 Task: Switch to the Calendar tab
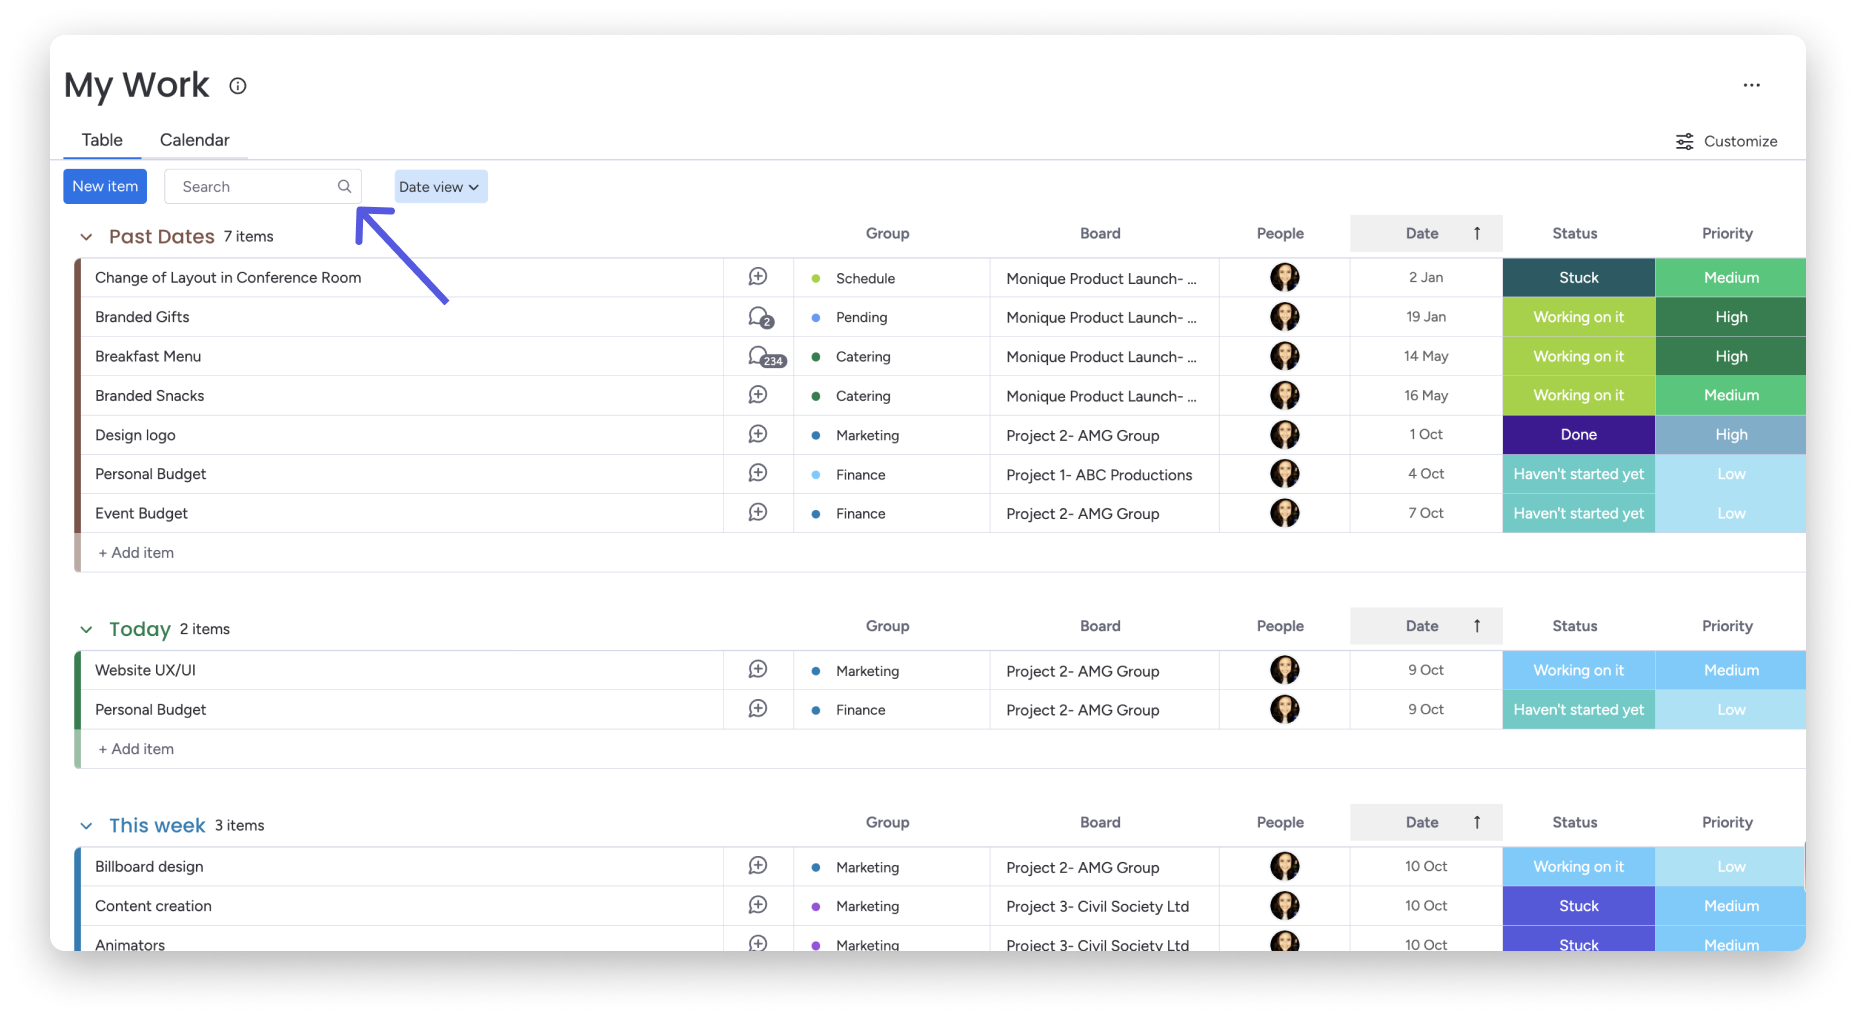[x=194, y=140]
